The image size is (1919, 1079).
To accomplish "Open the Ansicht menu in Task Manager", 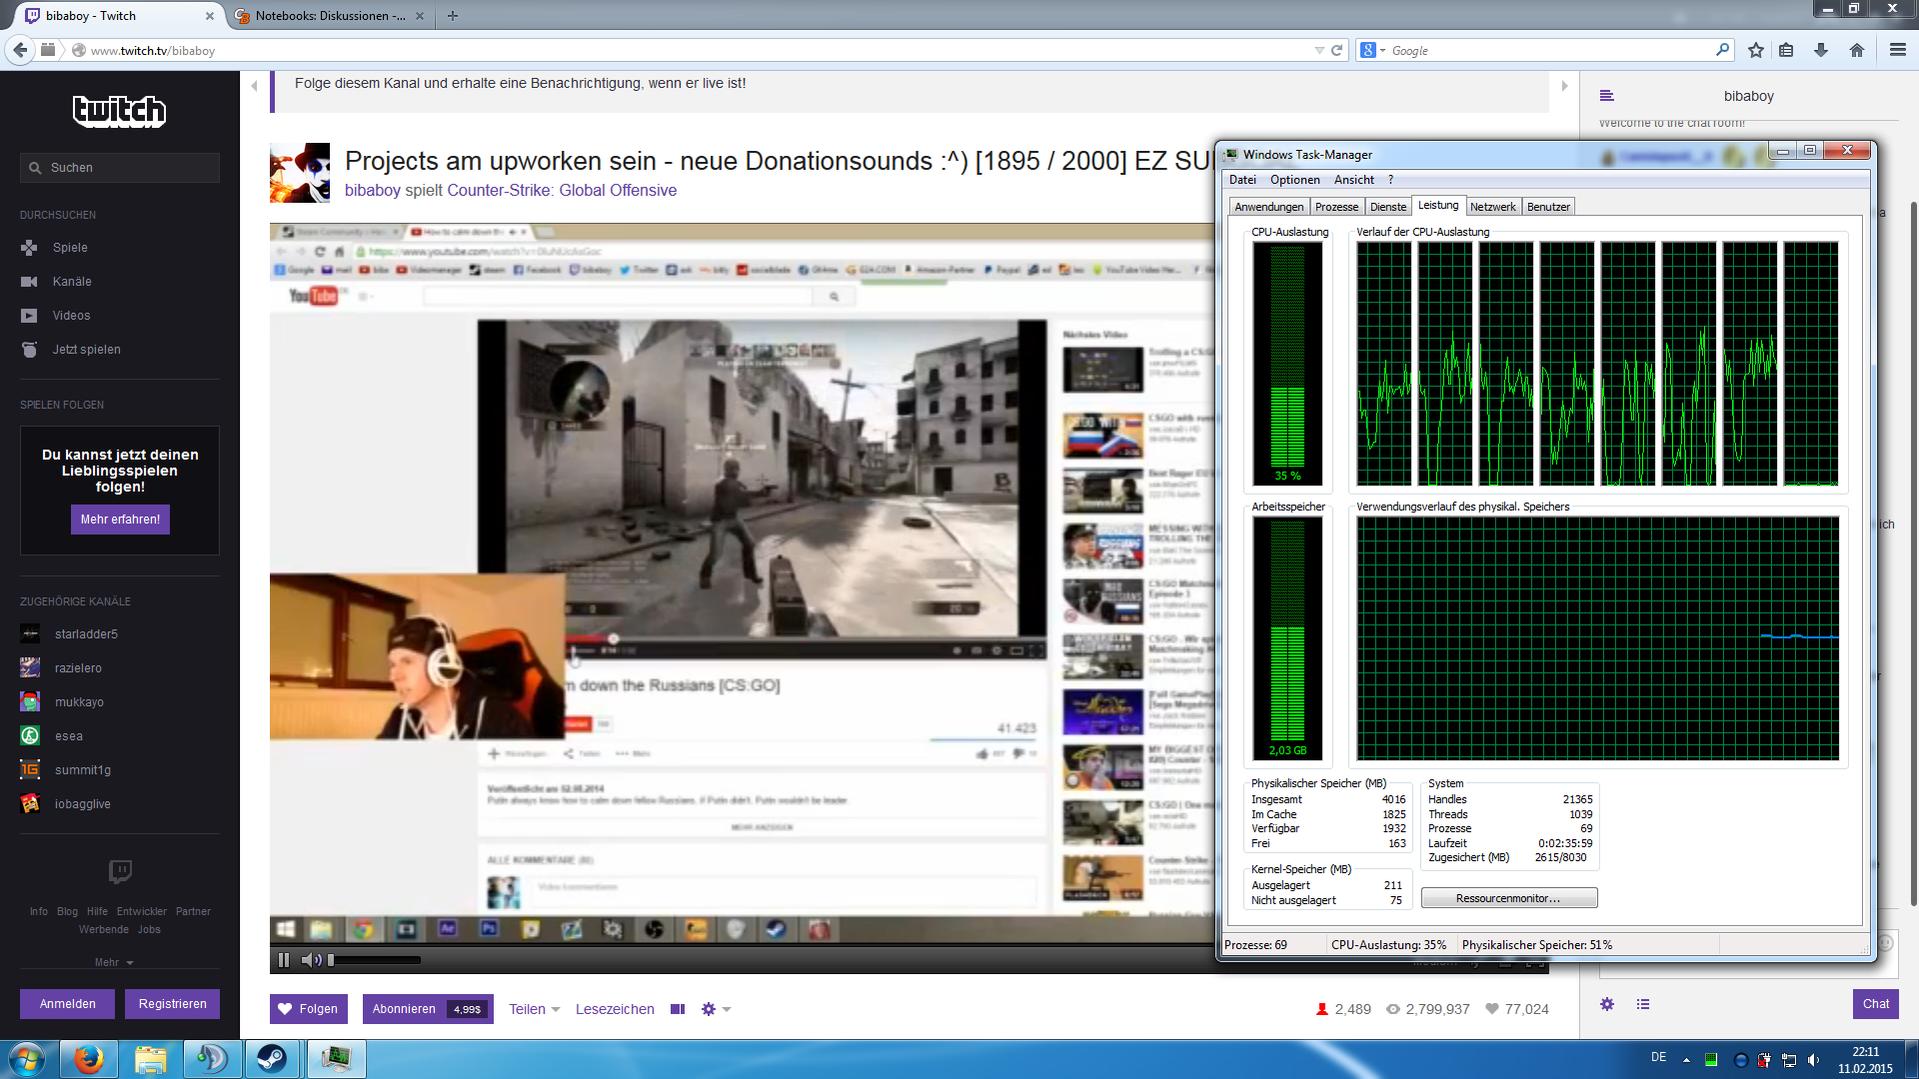I will [1354, 180].
